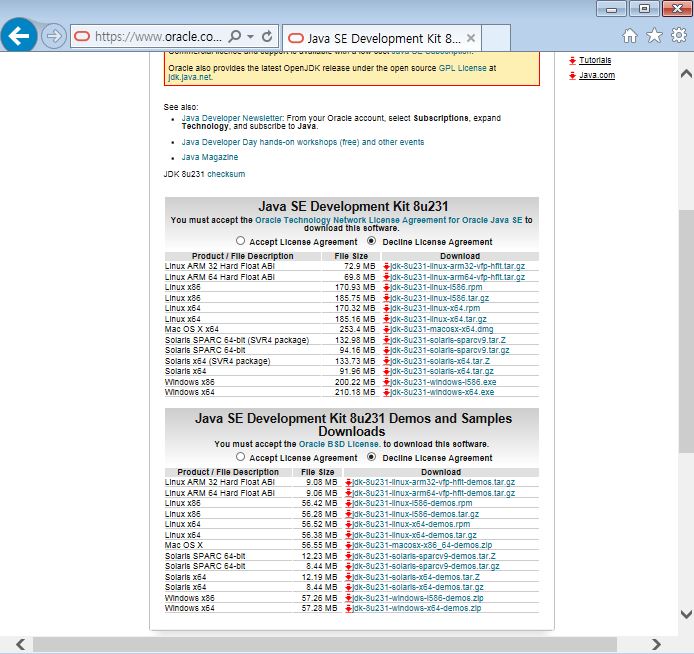The image size is (694, 654).
Task: Accept License Agreement for JDK 8u231
Action: [240, 241]
